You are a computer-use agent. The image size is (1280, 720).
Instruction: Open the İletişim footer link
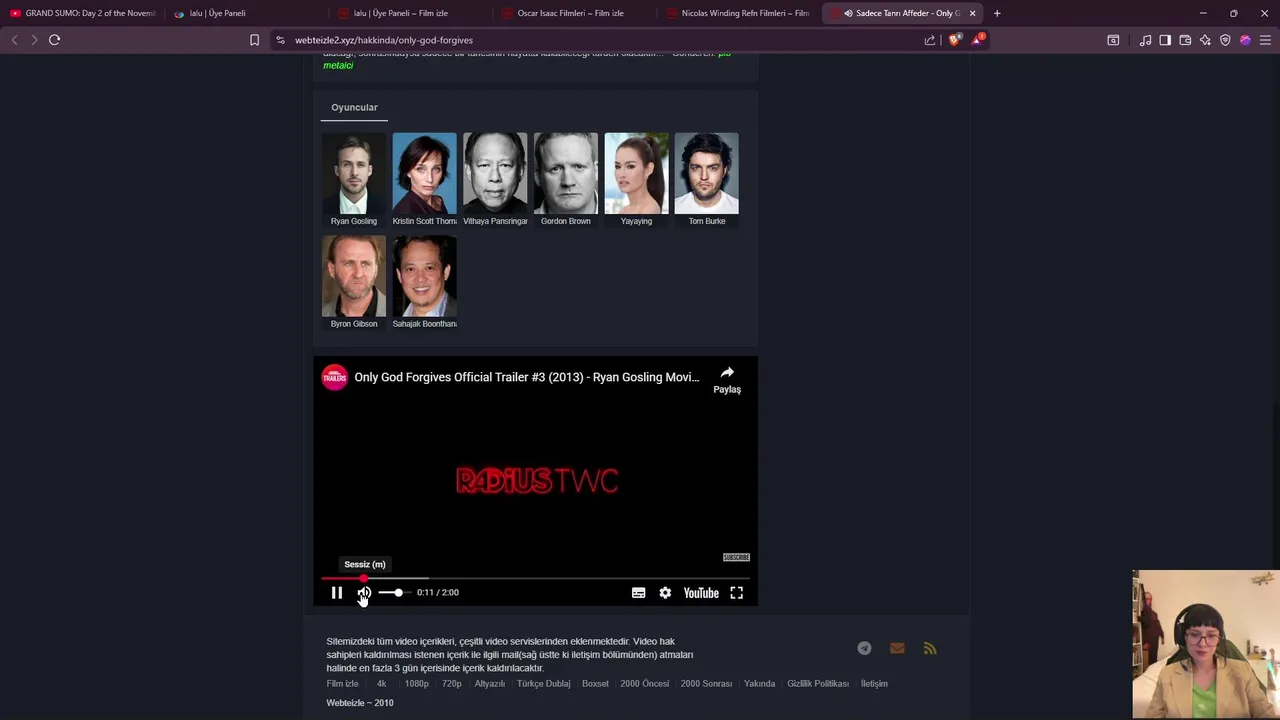874,684
